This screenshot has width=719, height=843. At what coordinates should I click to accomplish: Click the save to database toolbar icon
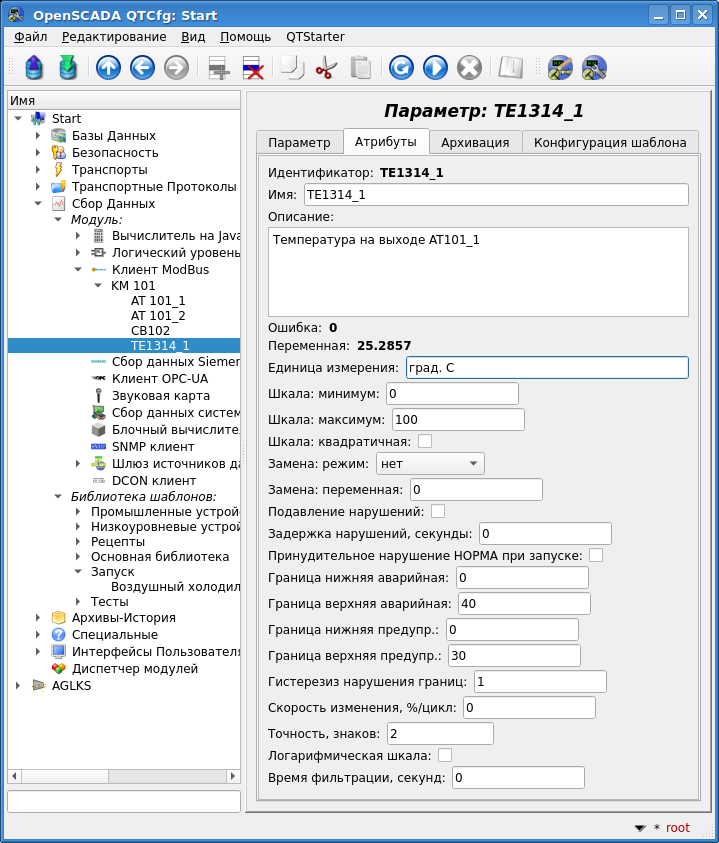pyautogui.click(x=67, y=68)
